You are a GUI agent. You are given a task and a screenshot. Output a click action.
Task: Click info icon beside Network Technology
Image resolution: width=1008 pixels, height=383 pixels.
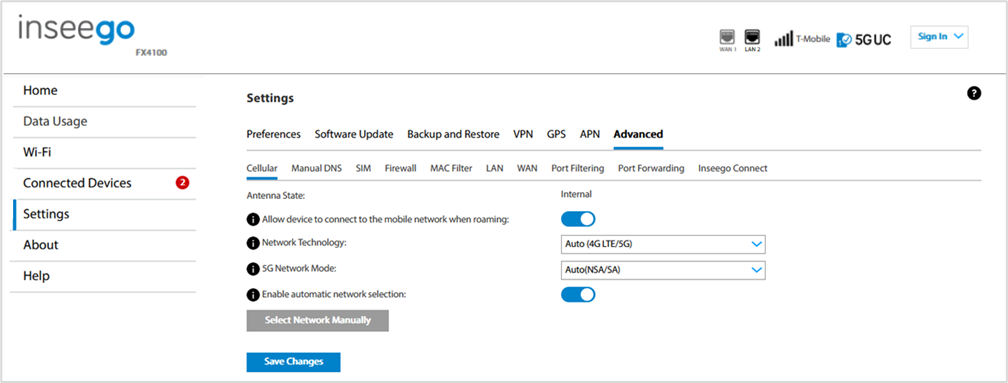click(253, 244)
